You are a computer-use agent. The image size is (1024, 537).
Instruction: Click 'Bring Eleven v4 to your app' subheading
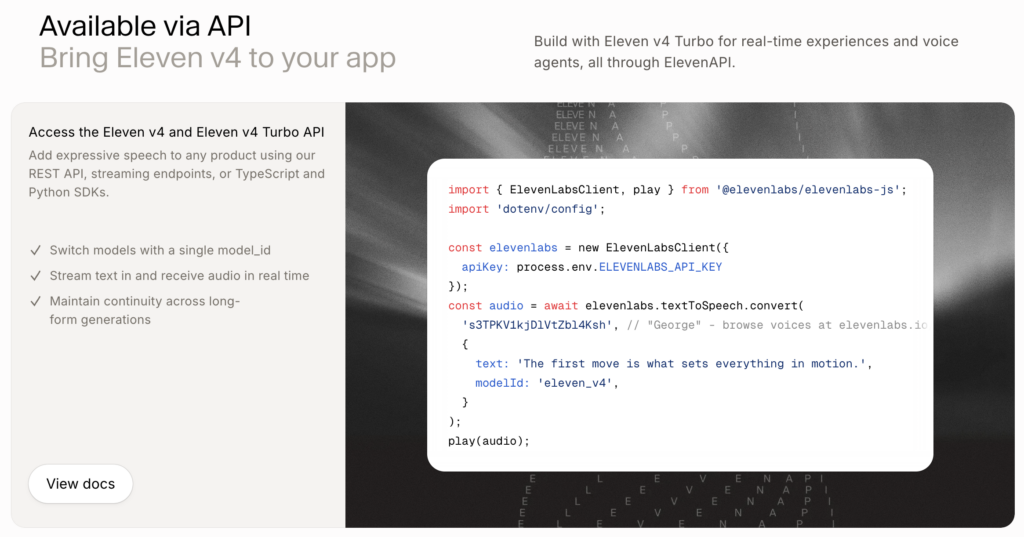[217, 58]
